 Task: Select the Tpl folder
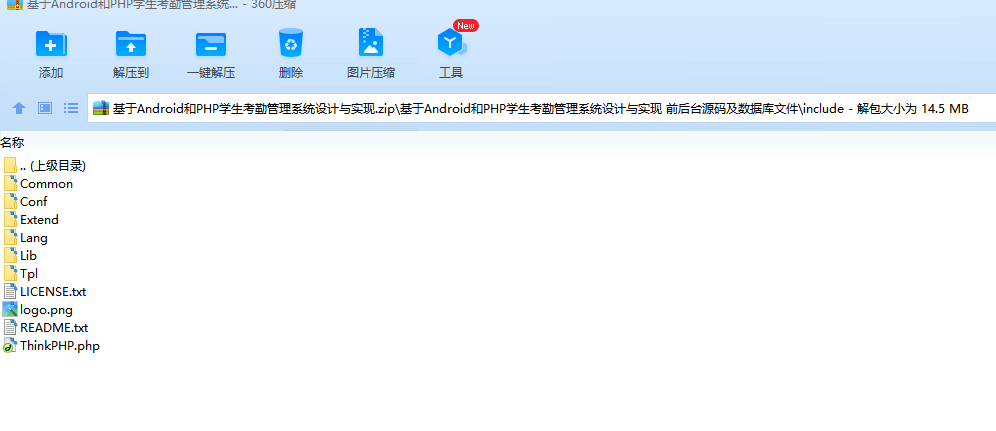click(x=21, y=274)
